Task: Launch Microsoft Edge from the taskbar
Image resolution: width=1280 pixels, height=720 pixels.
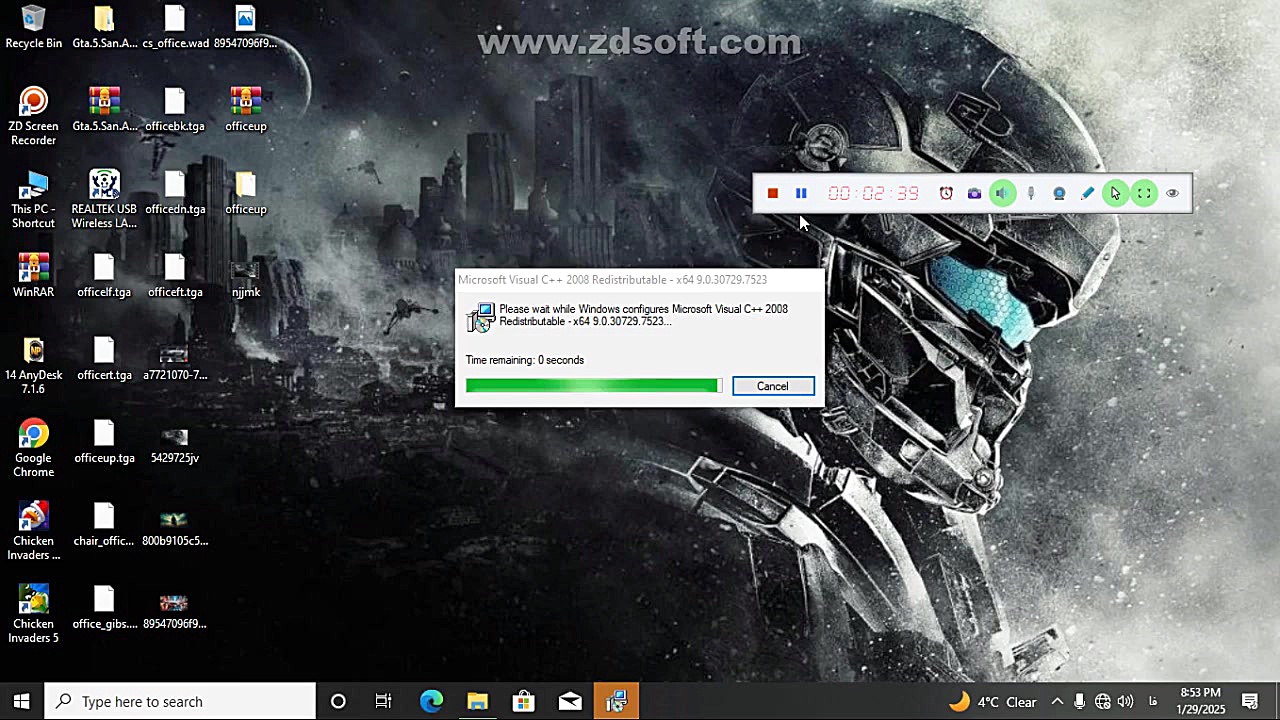Action: pos(431,701)
